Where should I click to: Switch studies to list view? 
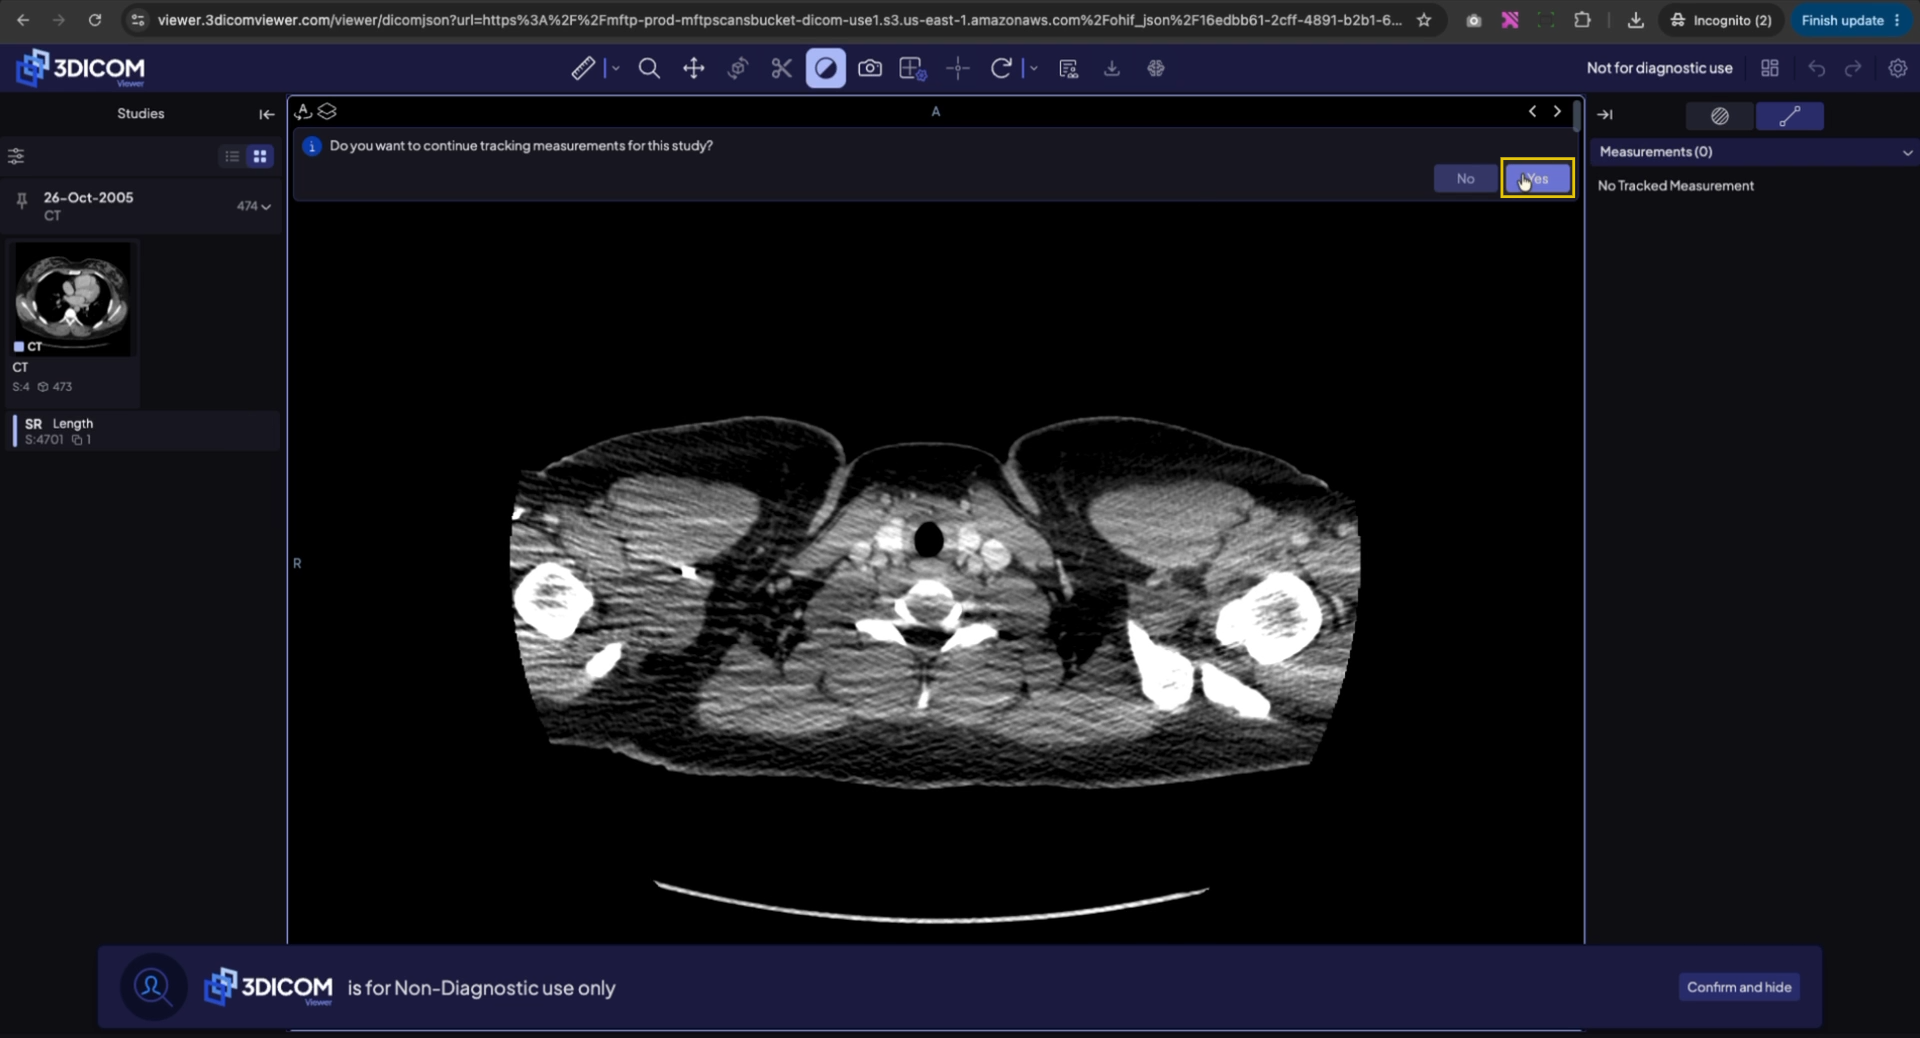point(232,156)
